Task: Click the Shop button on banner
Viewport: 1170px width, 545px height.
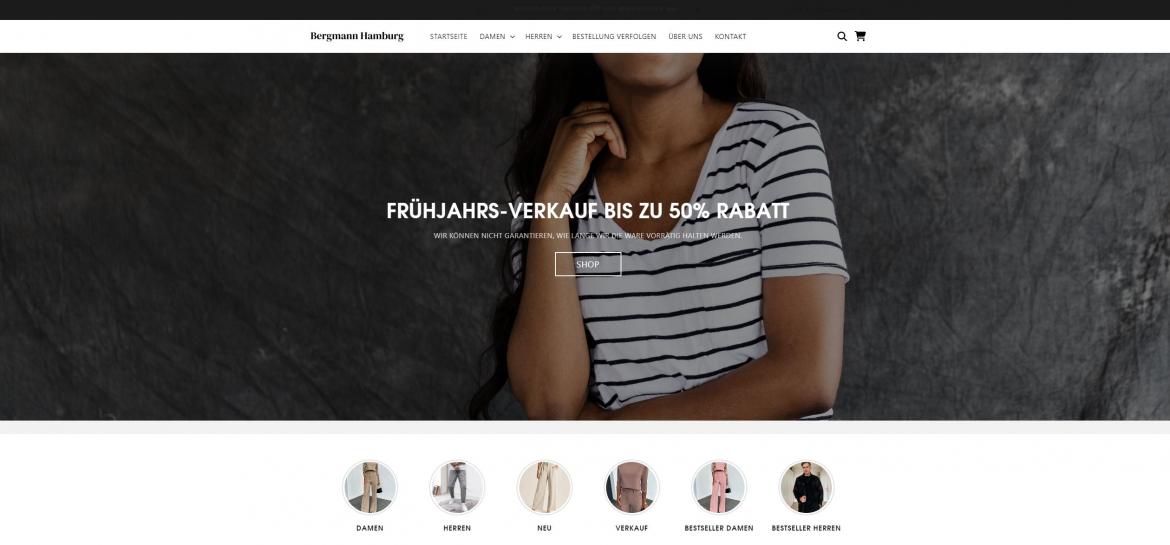Action: 588,264
